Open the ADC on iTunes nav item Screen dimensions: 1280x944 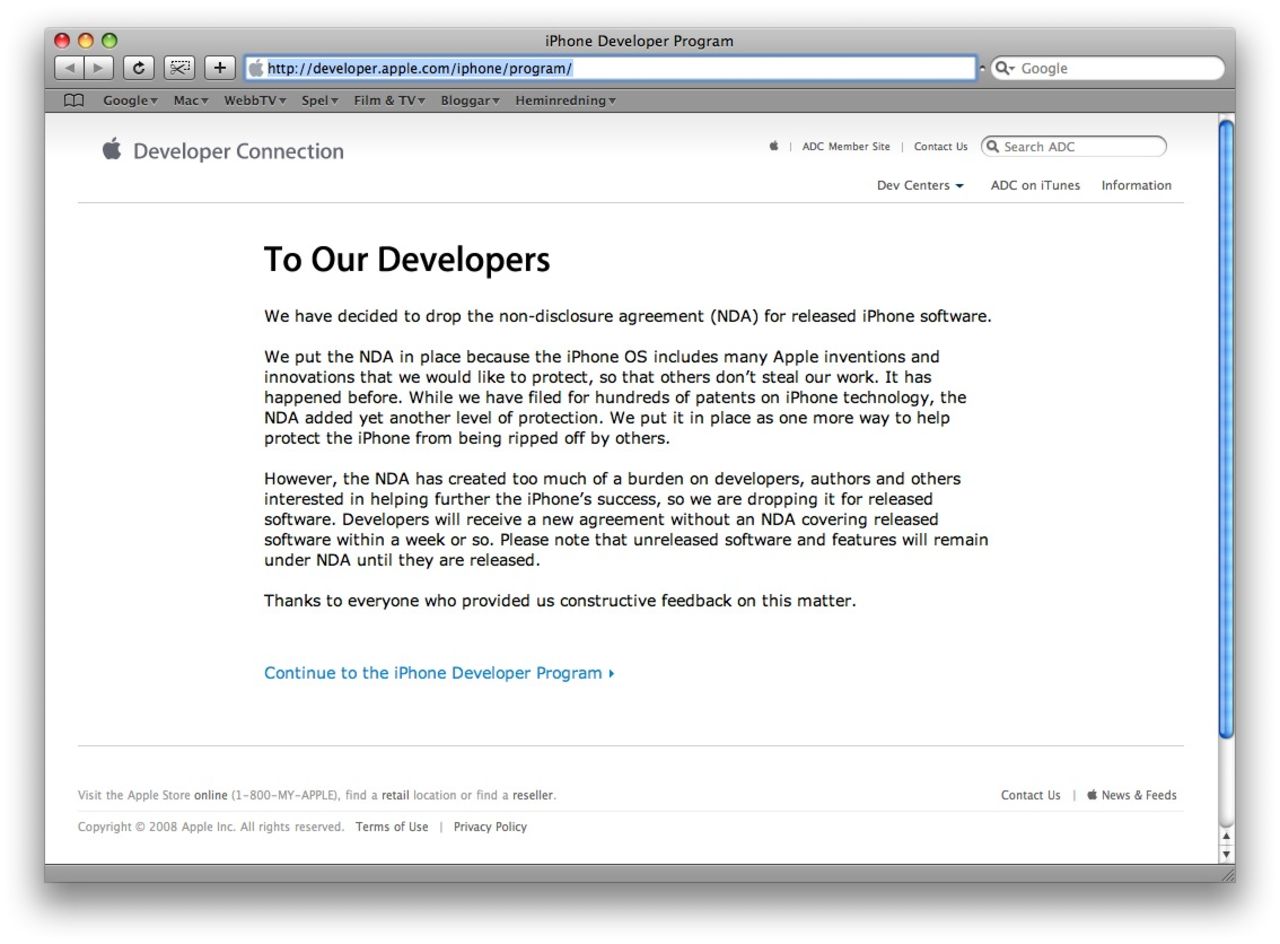click(1035, 185)
